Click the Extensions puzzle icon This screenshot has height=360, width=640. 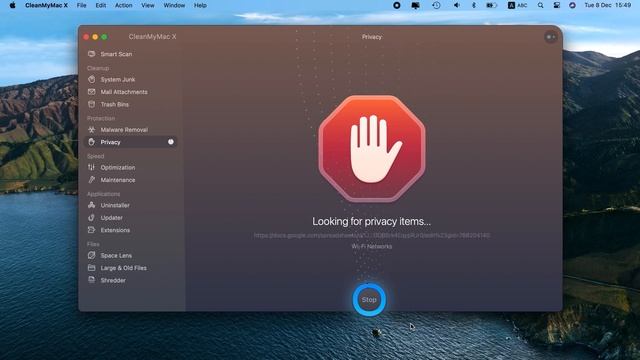pos(91,230)
